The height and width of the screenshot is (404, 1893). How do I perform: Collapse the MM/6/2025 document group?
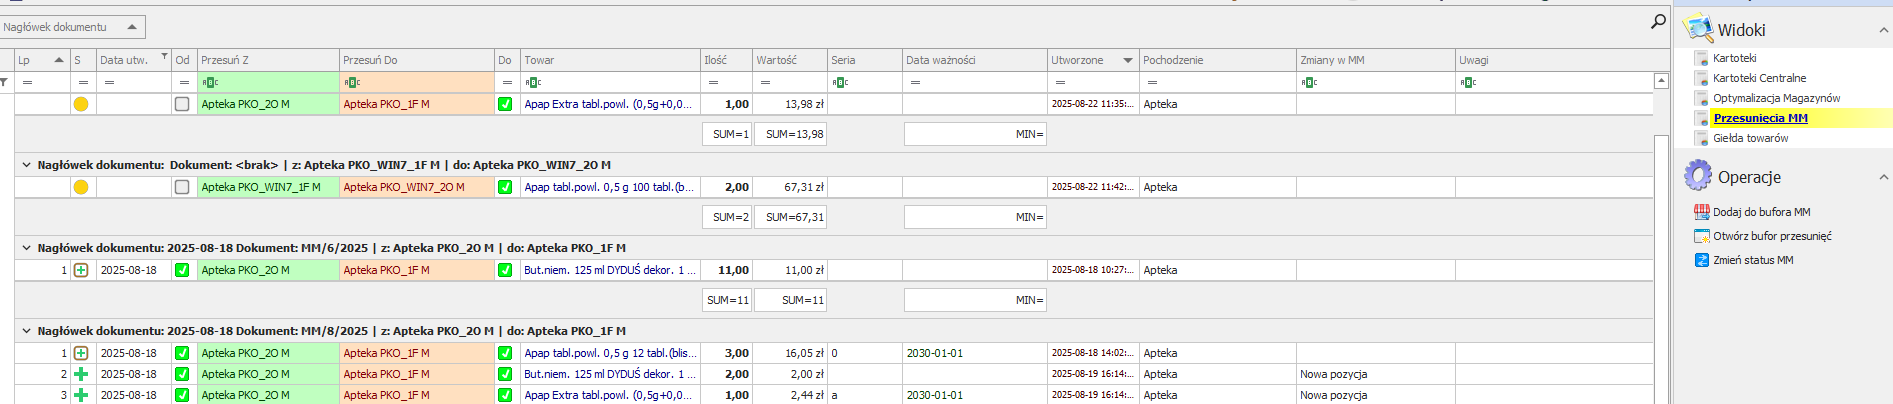[26, 248]
